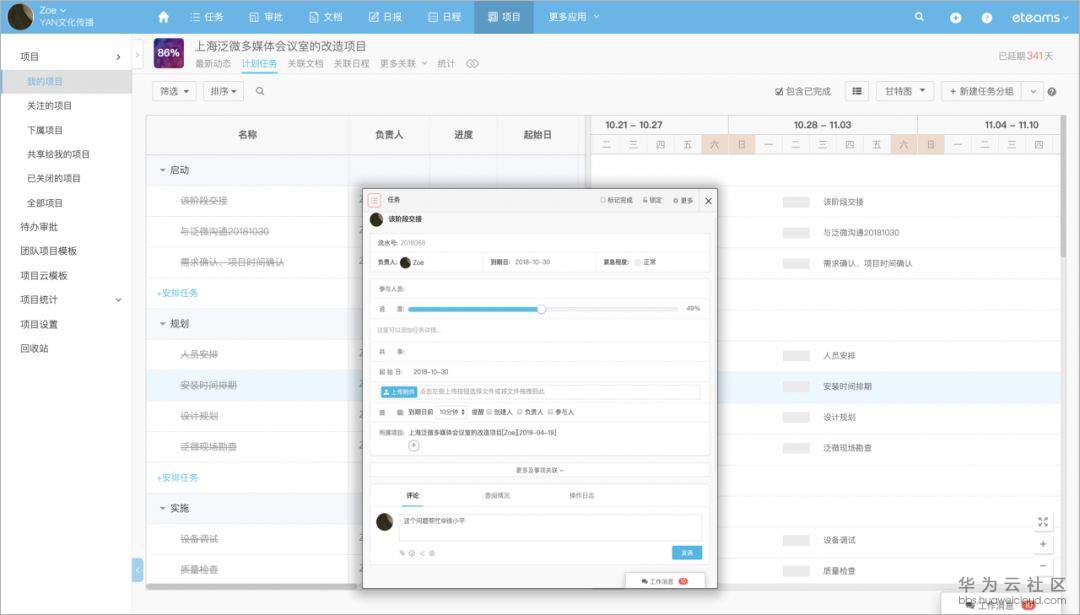Click the blue 发表 publish comment button
Viewport: 1080px width, 615px height.
point(687,552)
